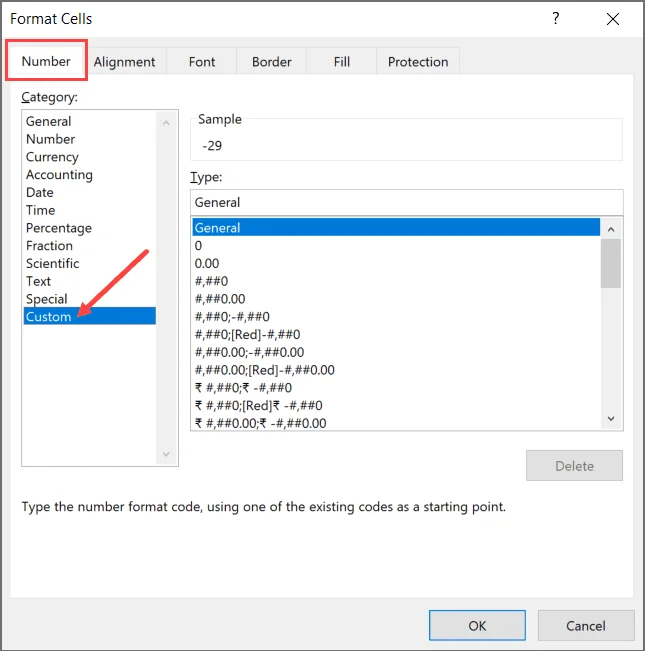
Task: Switch to the Border tab
Action: coord(271,62)
